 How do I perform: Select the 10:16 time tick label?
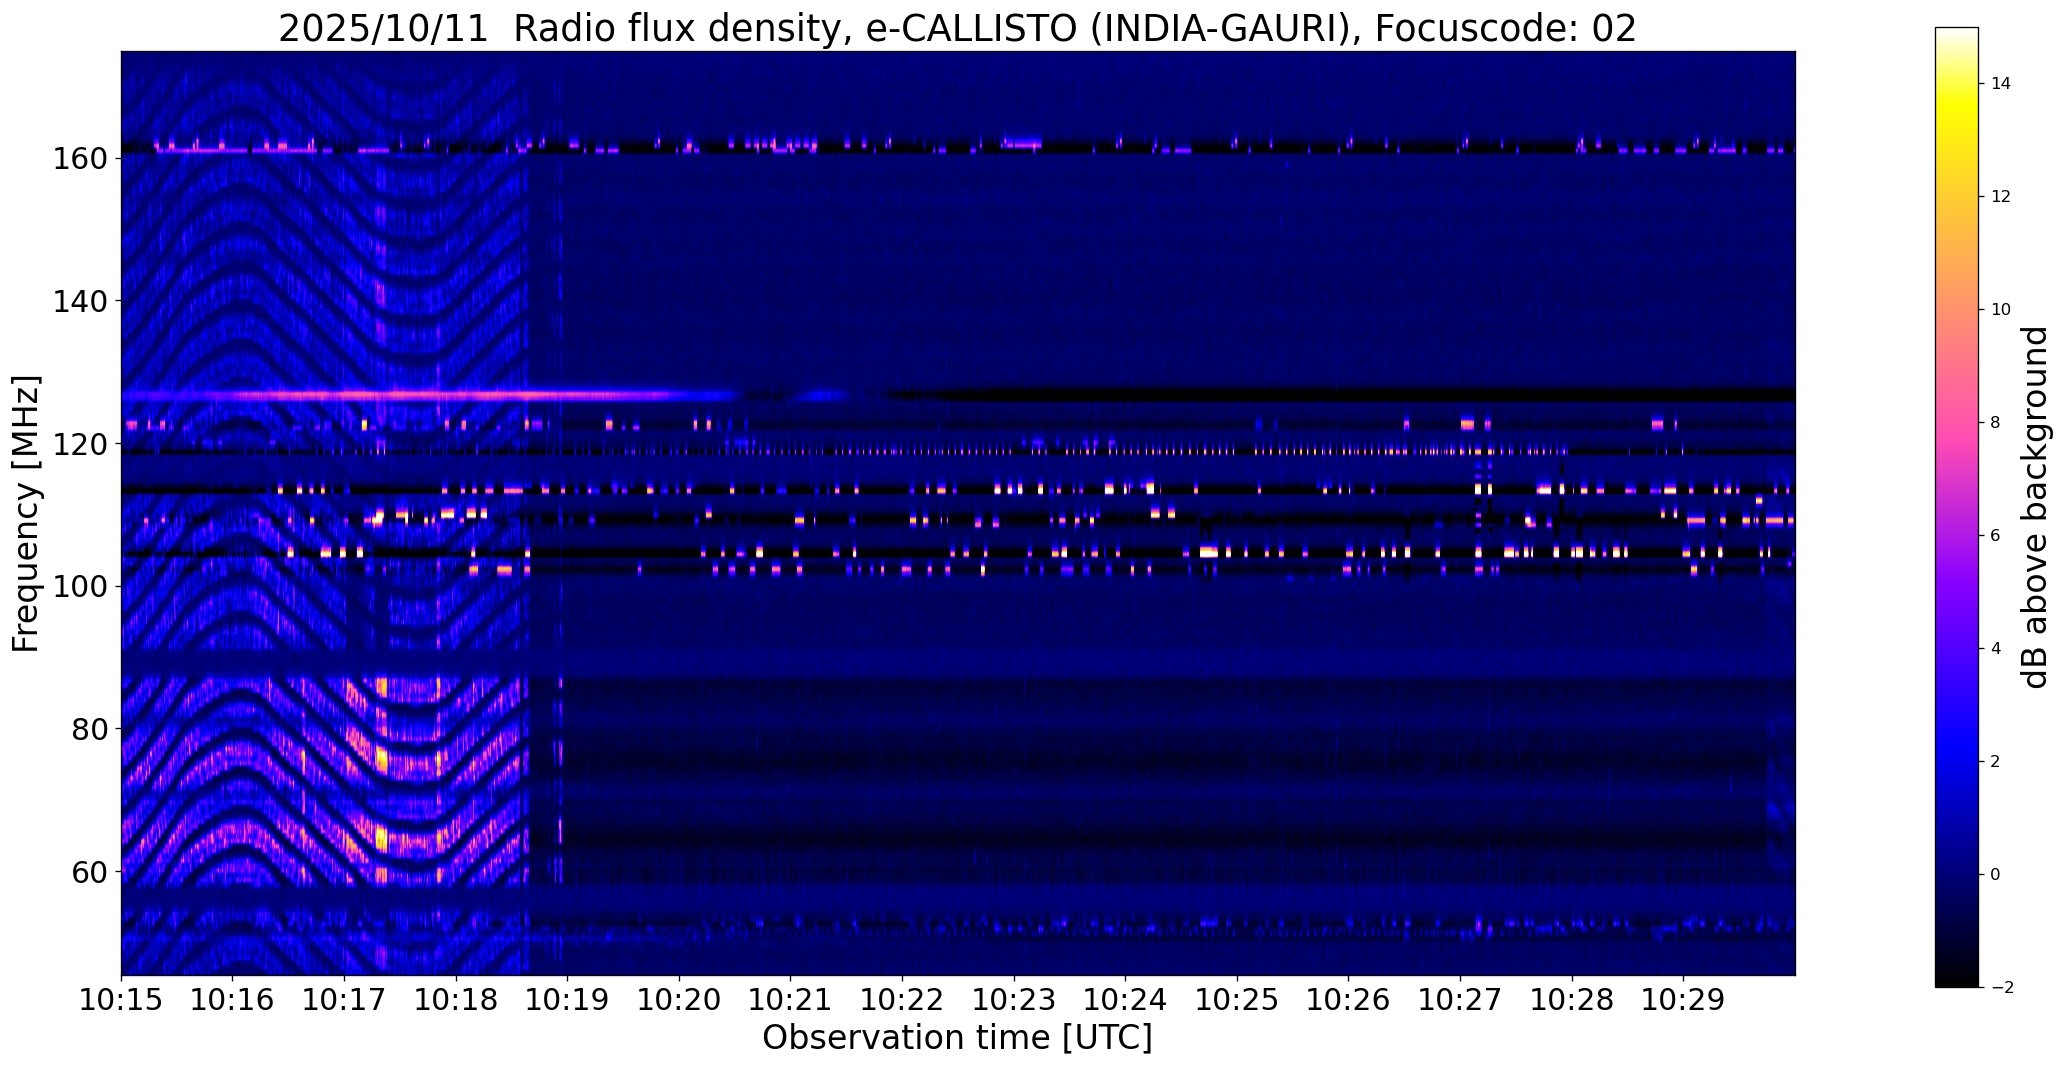233,1000
